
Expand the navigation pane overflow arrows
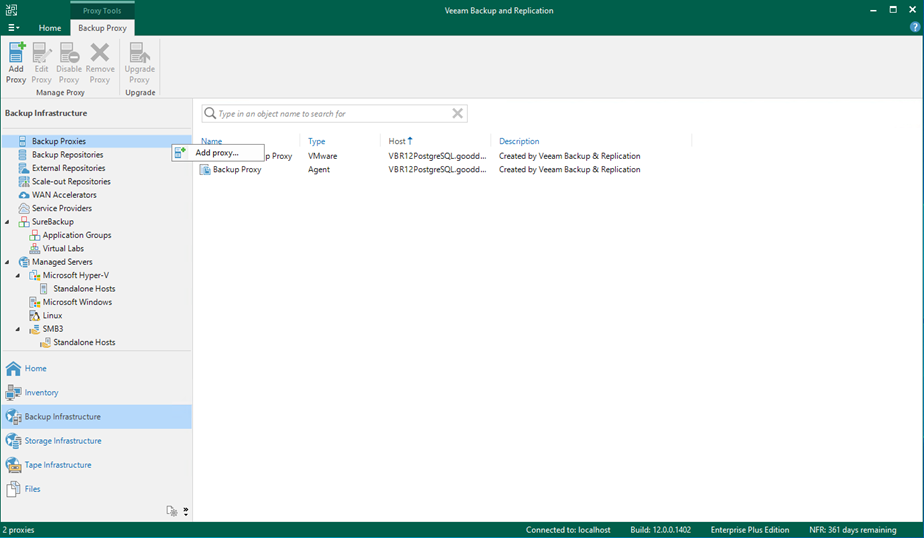point(186,511)
